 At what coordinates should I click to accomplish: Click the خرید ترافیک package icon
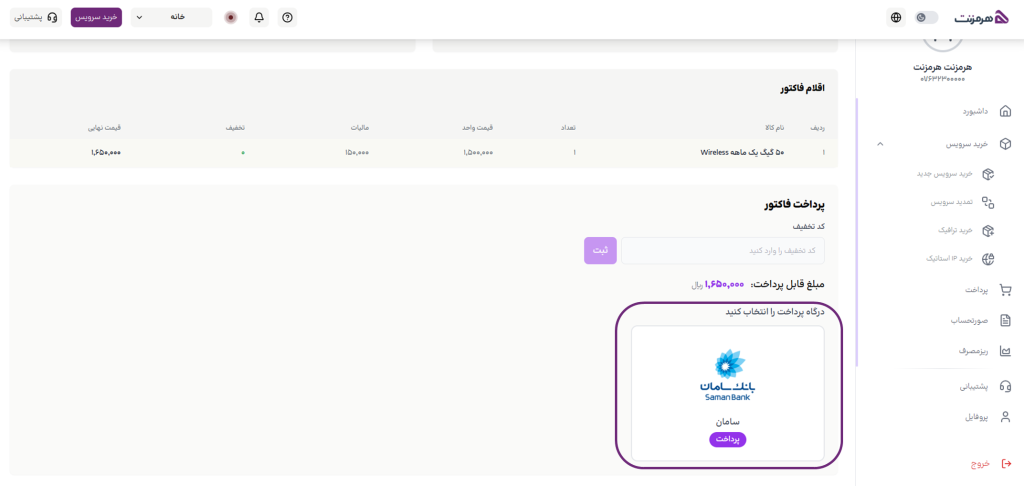click(x=988, y=231)
